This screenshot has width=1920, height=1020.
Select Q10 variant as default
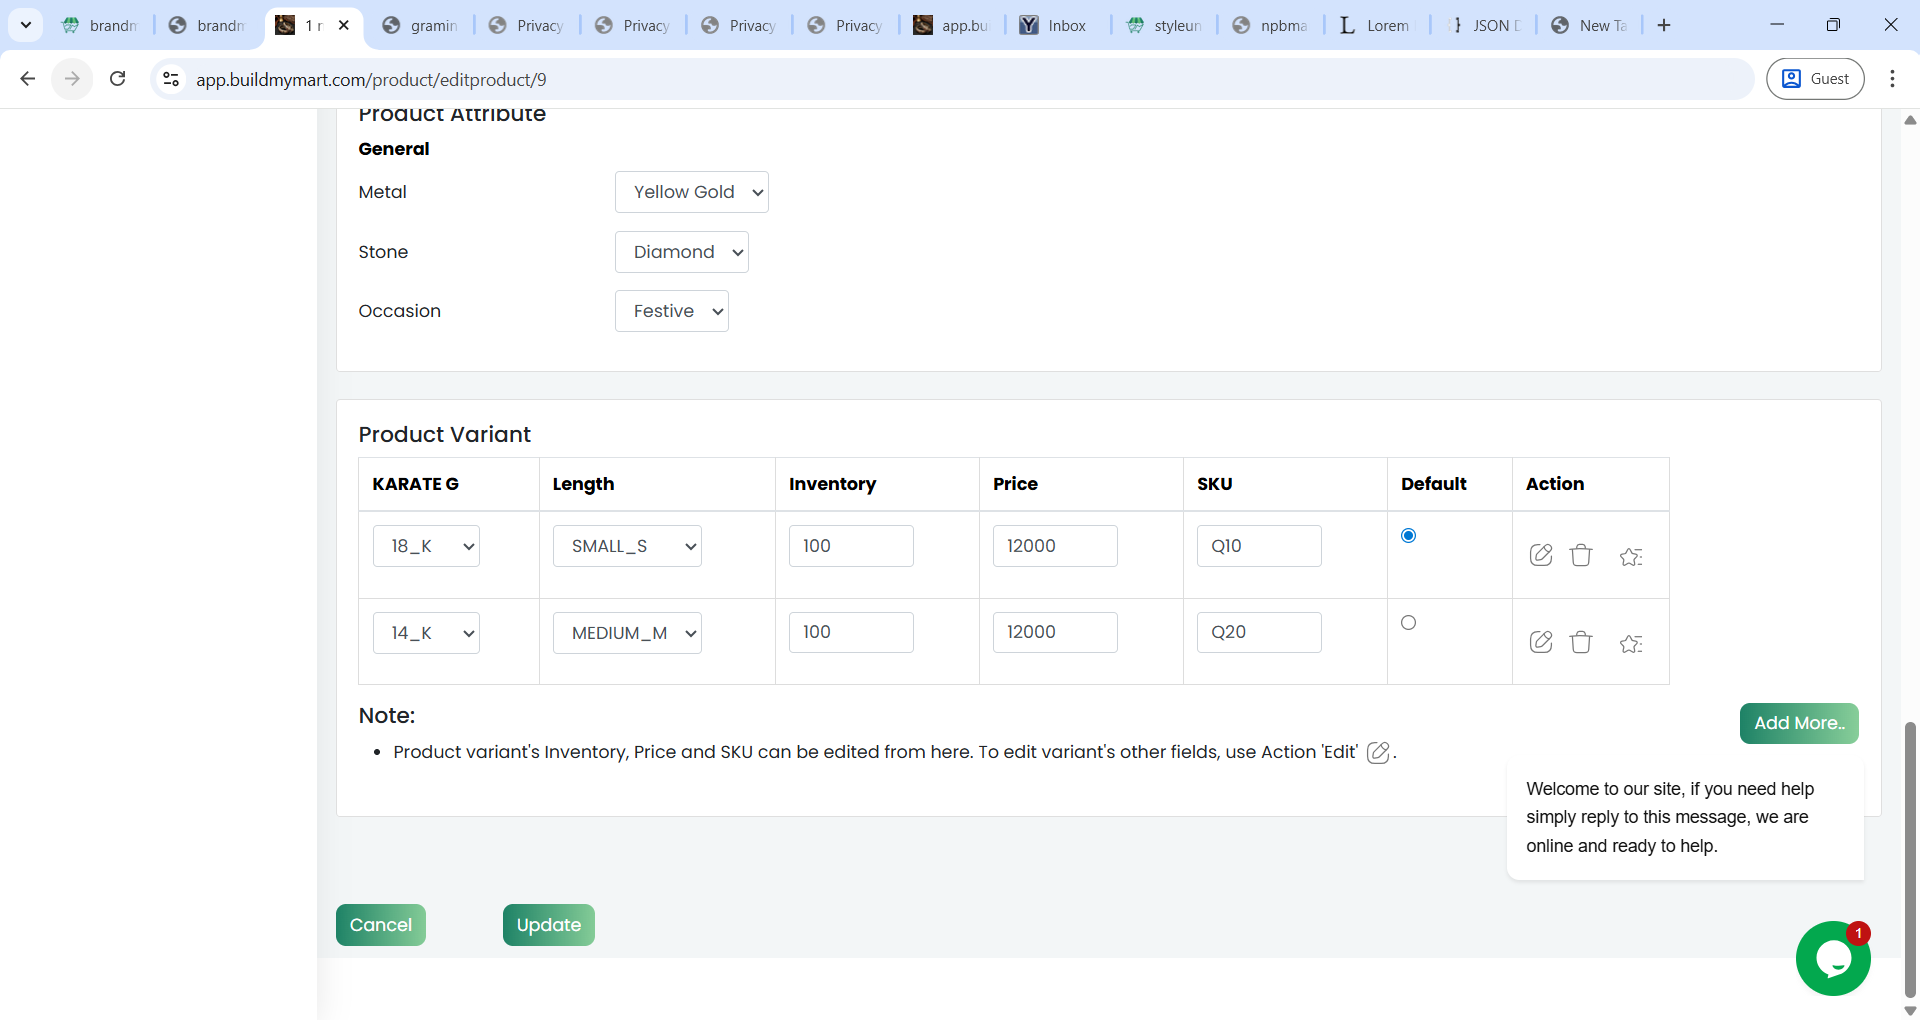tap(1408, 536)
